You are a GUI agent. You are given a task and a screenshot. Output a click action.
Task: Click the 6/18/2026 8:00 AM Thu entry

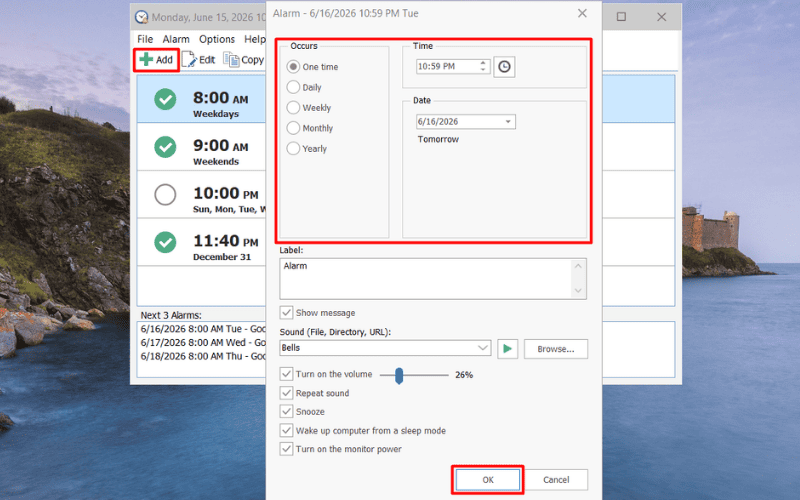click(203, 356)
